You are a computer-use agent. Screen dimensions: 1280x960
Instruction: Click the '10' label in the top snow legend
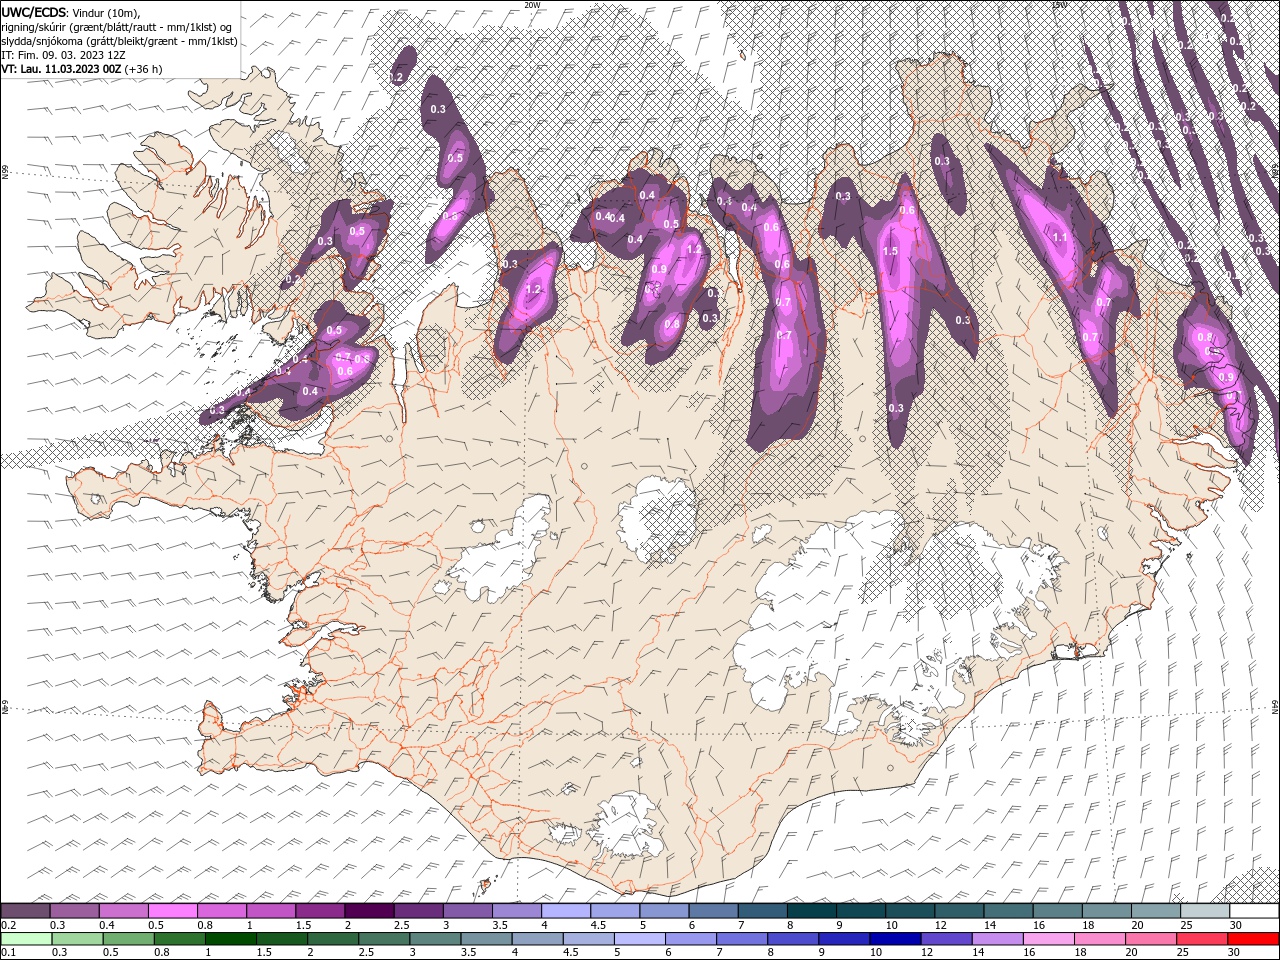(891, 925)
